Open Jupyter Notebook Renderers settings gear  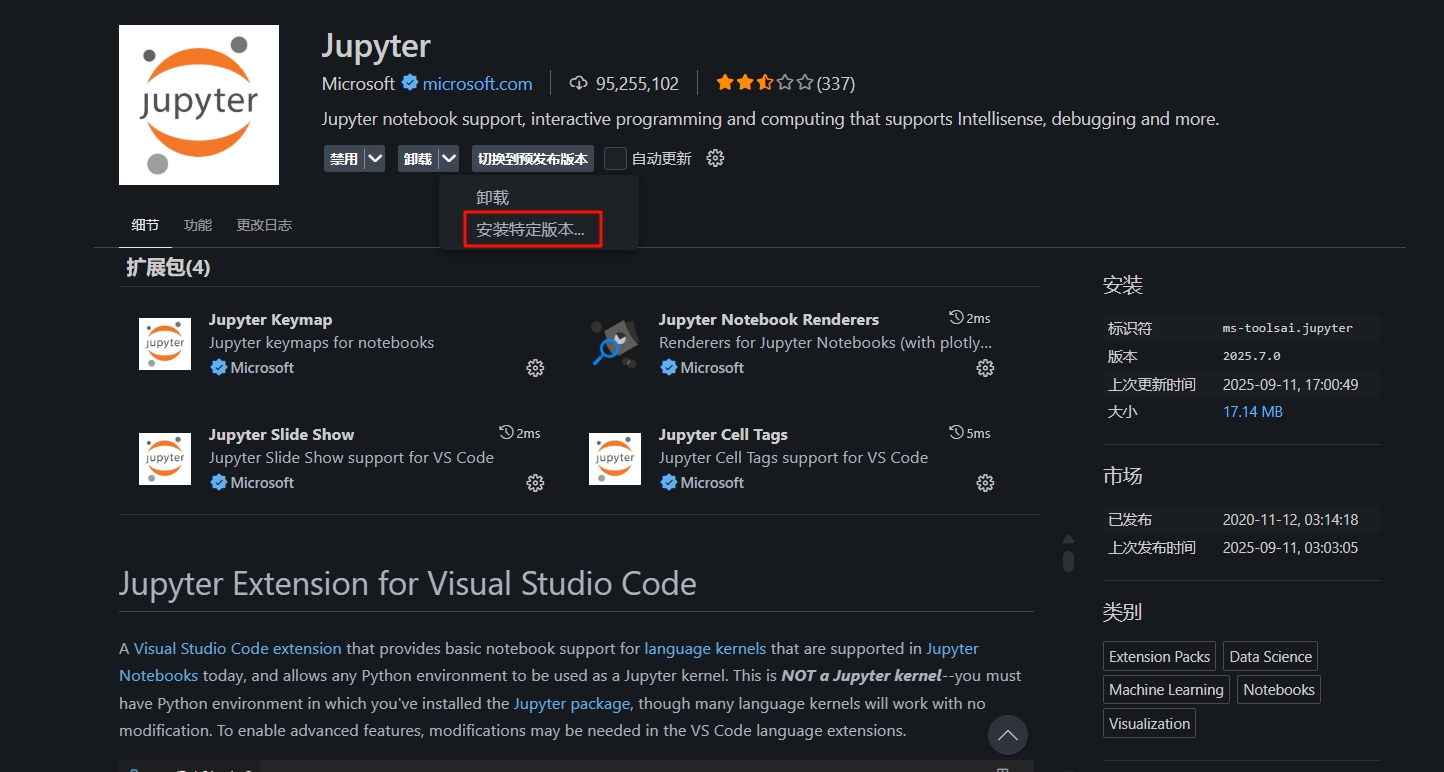tap(985, 368)
